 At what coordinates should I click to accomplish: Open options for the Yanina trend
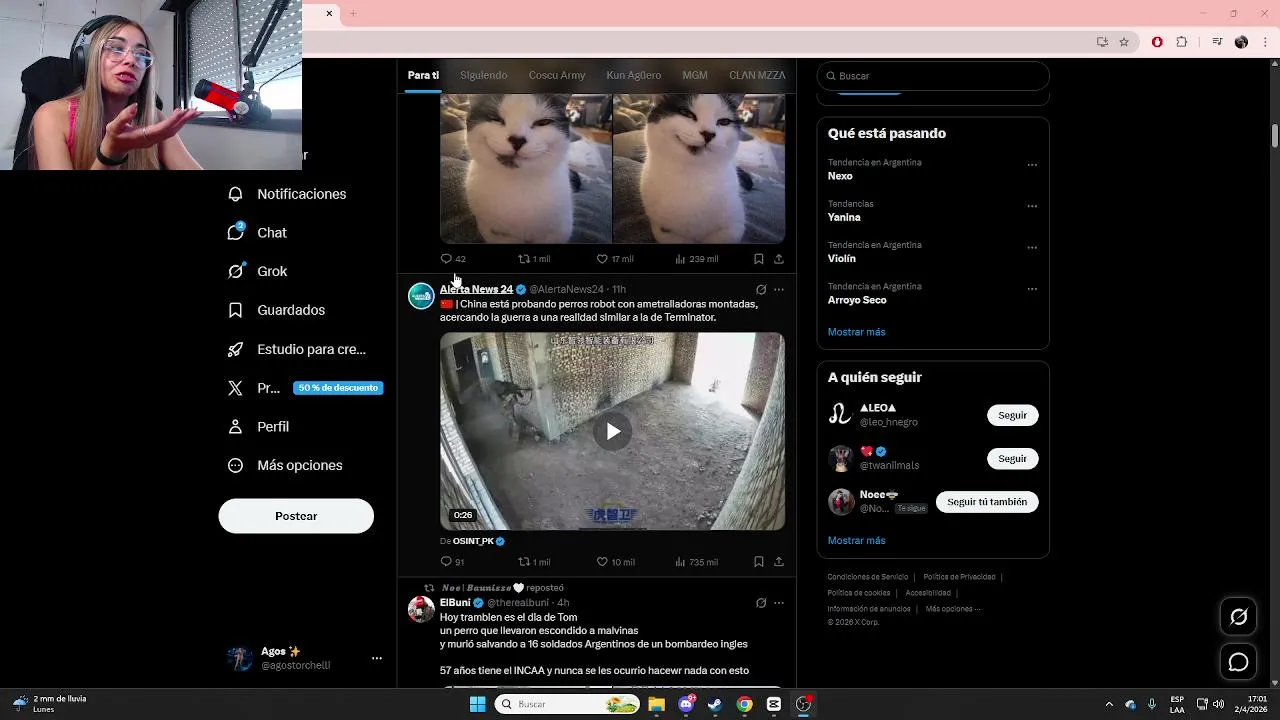click(1032, 206)
